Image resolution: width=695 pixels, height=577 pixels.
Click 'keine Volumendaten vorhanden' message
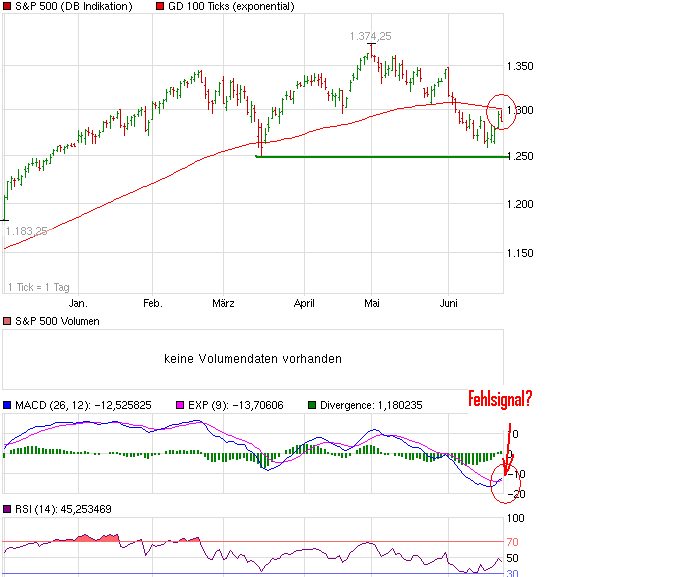point(253,359)
